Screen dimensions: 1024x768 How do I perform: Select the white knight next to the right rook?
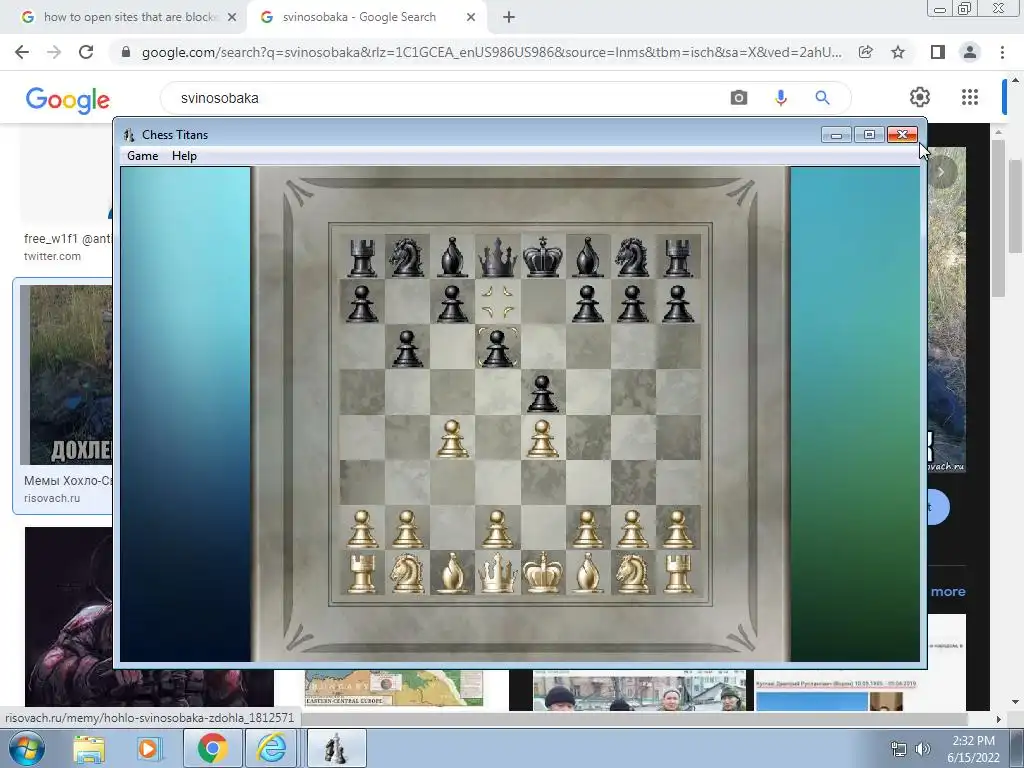(x=632, y=573)
